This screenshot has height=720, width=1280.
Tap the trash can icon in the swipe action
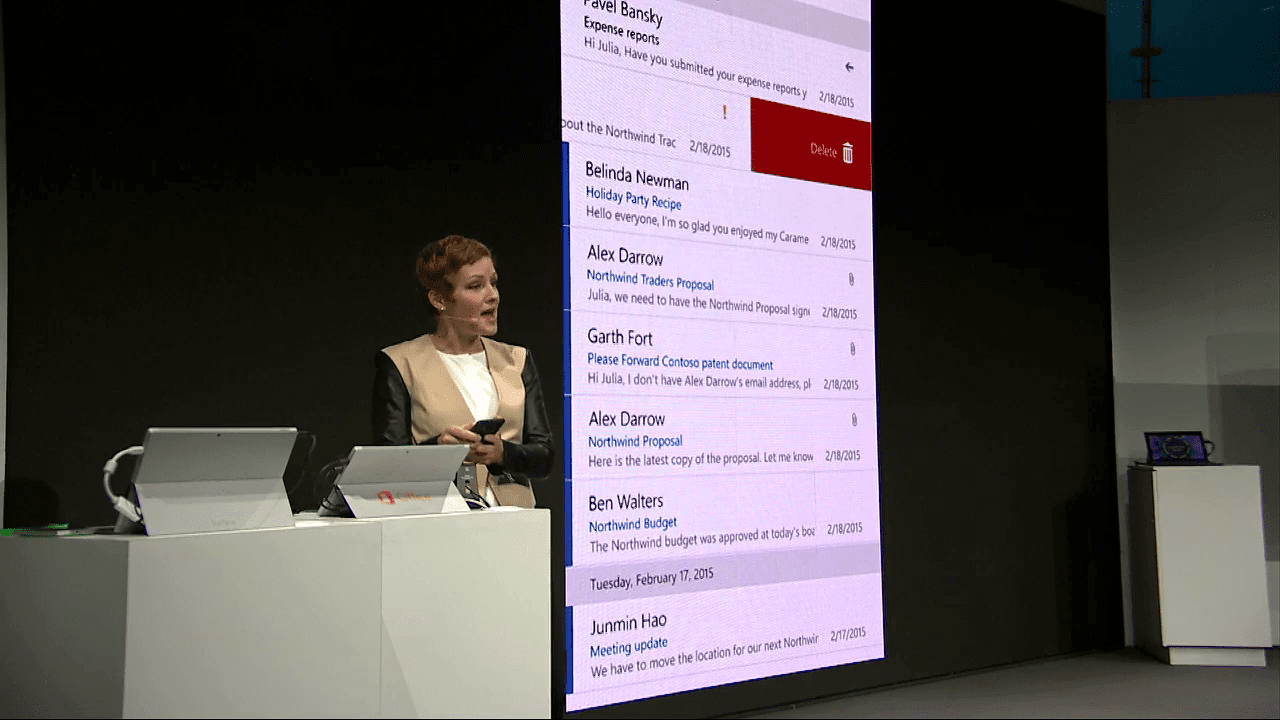coord(848,153)
